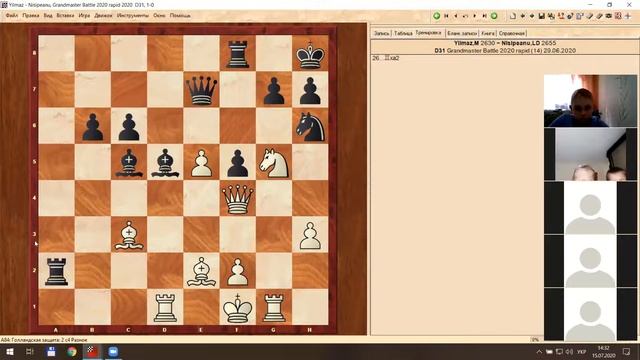Open the Вставка menu

[65, 16]
